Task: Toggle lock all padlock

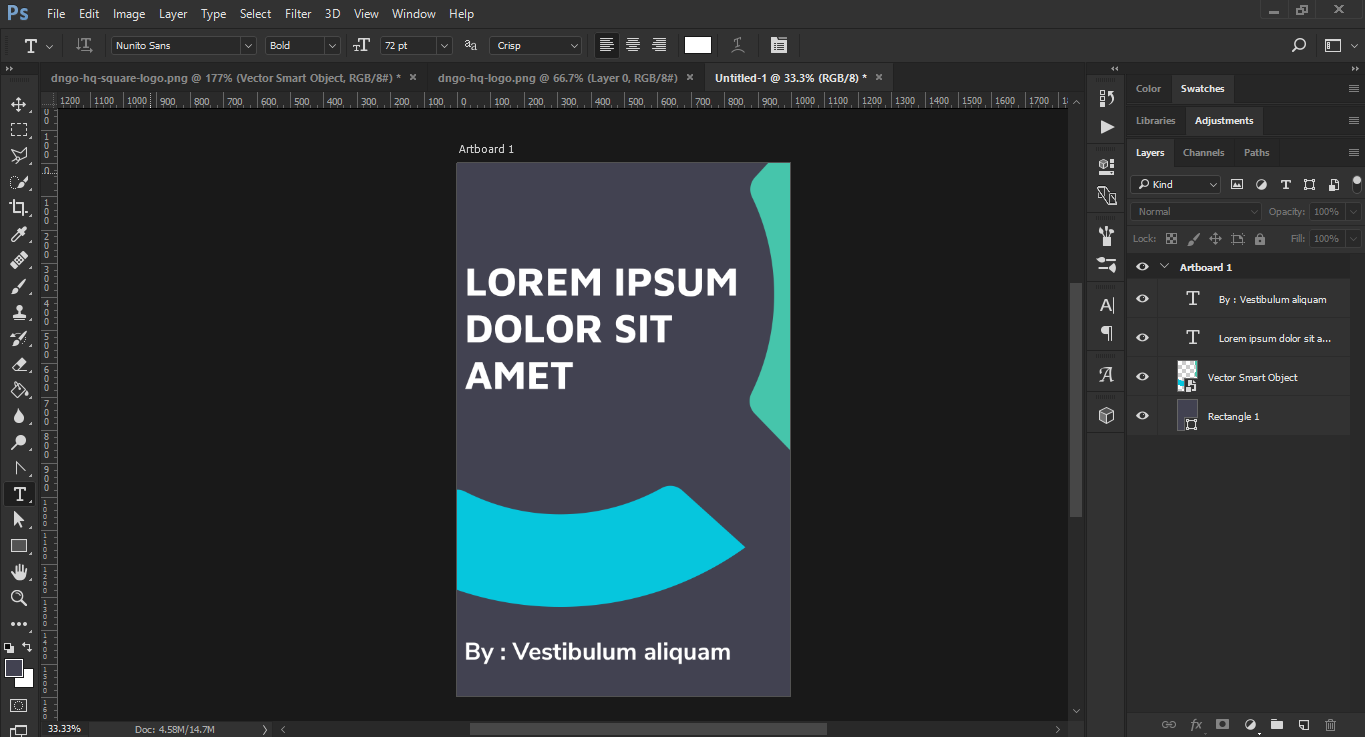Action: (x=1259, y=239)
